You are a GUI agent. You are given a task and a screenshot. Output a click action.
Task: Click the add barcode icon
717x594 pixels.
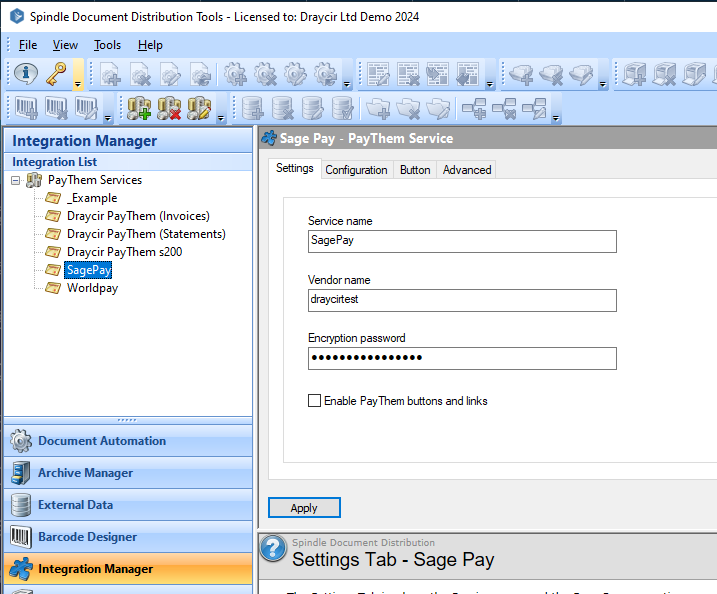[x=26, y=108]
